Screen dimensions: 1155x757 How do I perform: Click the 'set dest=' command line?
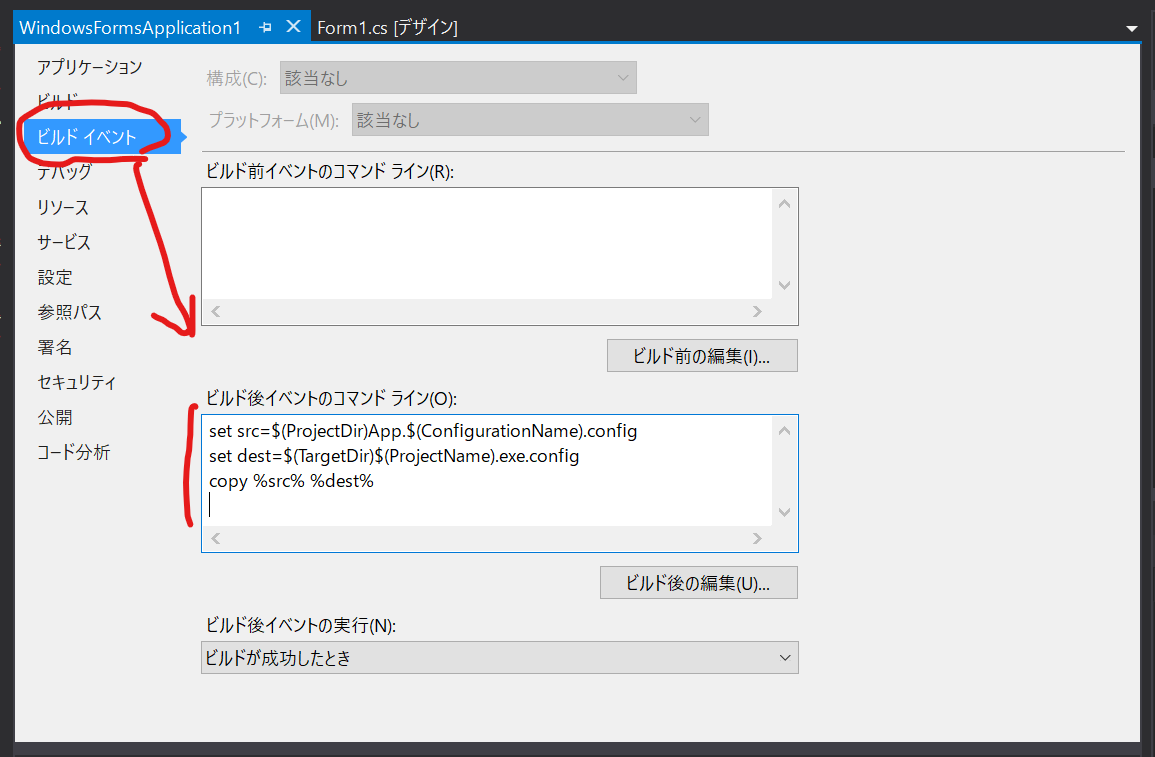tap(394, 456)
